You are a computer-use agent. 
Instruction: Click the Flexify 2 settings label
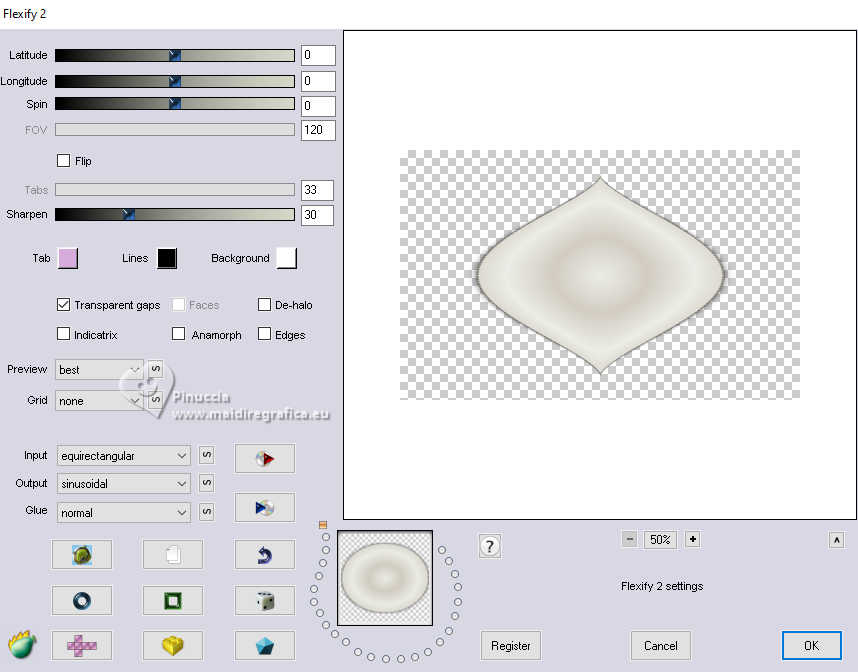coord(662,586)
